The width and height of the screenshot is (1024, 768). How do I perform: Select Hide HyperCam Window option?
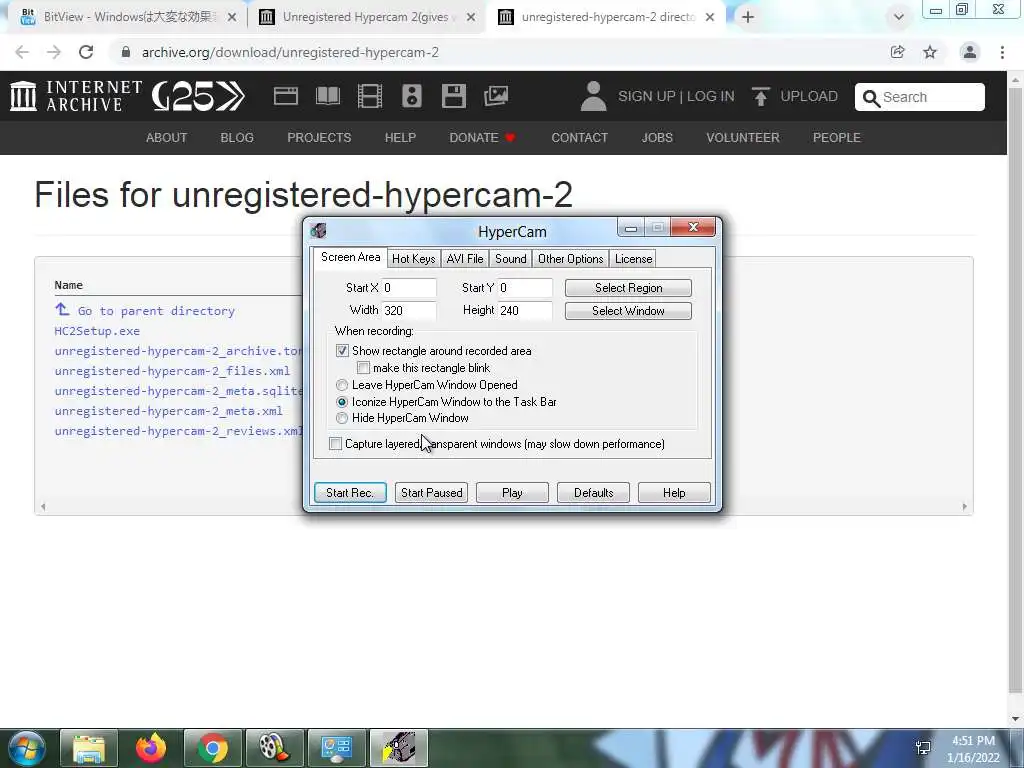342,418
